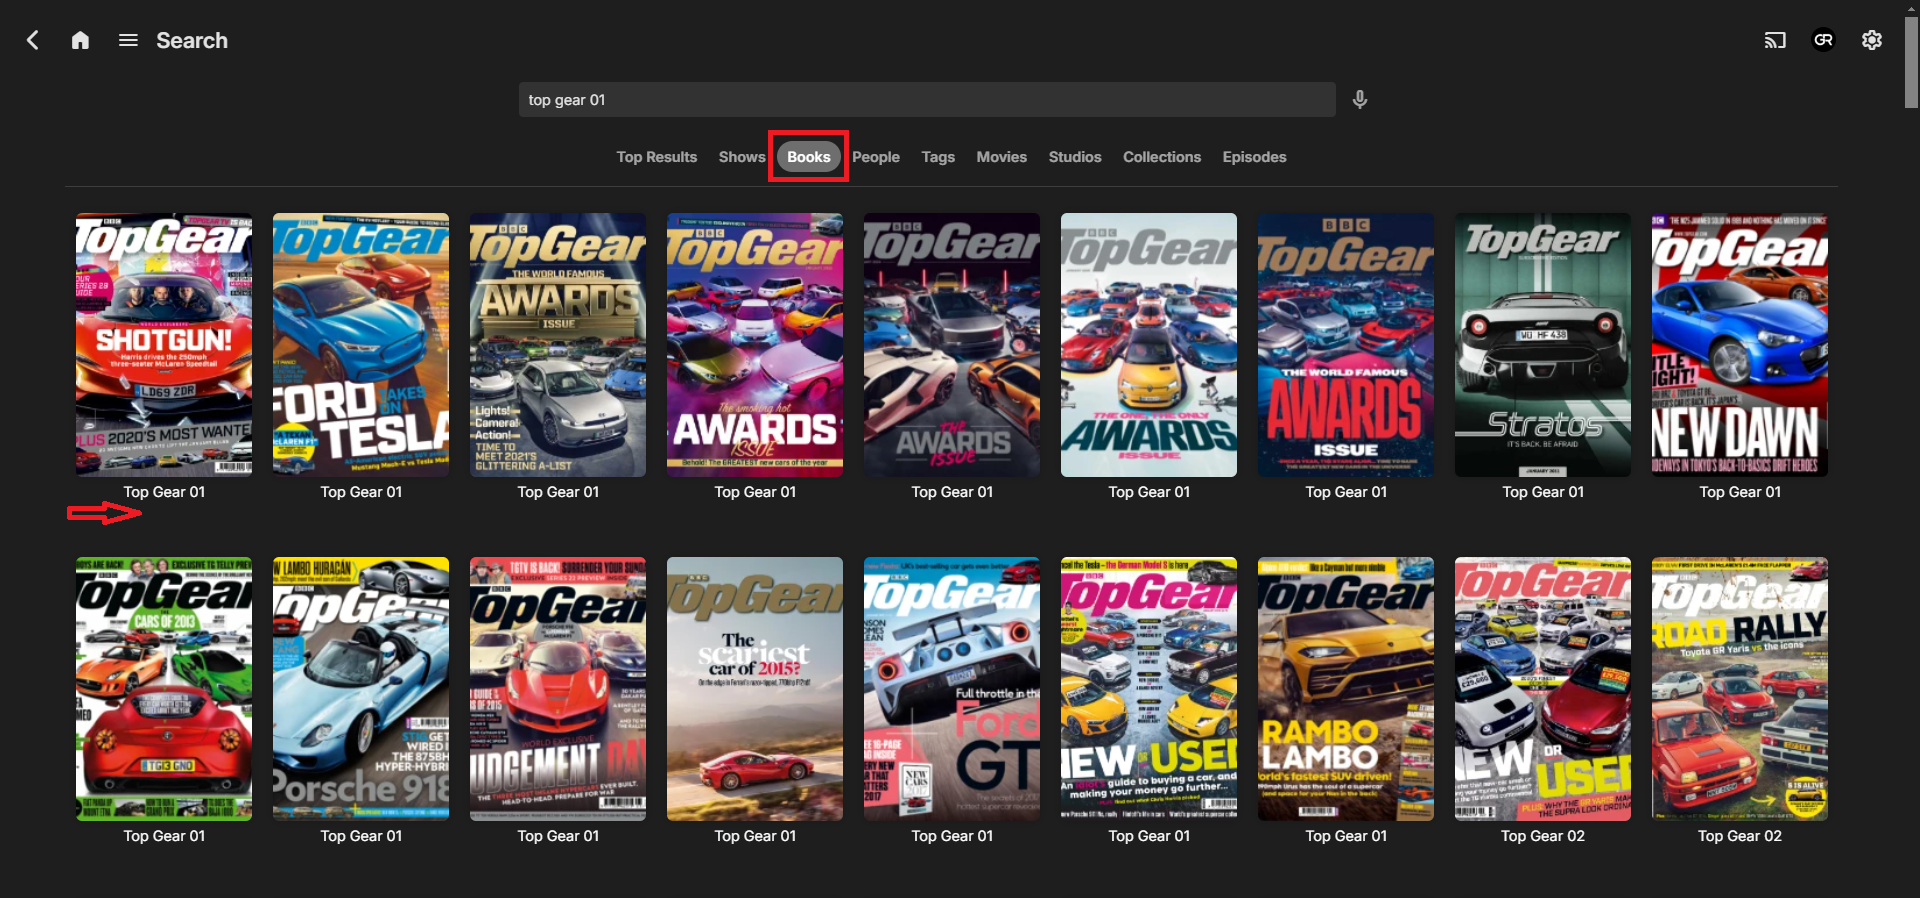Image resolution: width=1920 pixels, height=898 pixels.
Task: Select the People filter tab
Action: (875, 157)
